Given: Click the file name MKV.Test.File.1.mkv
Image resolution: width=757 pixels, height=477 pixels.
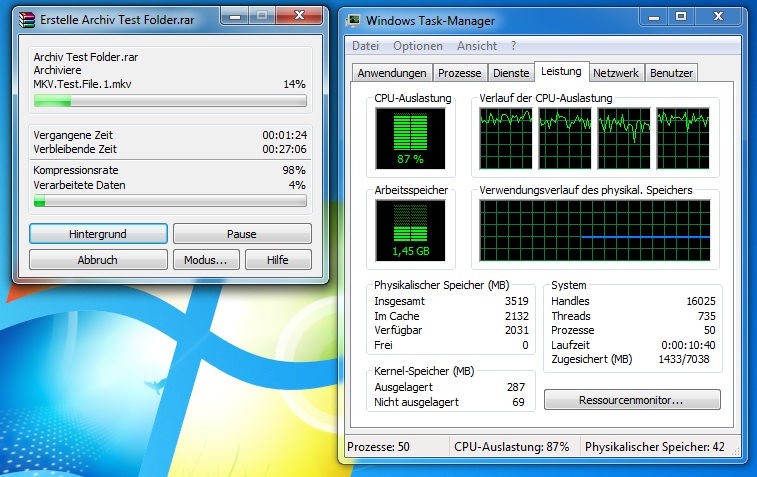Looking at the screenshot, I should pyautogui.click(x=82, y=84).
